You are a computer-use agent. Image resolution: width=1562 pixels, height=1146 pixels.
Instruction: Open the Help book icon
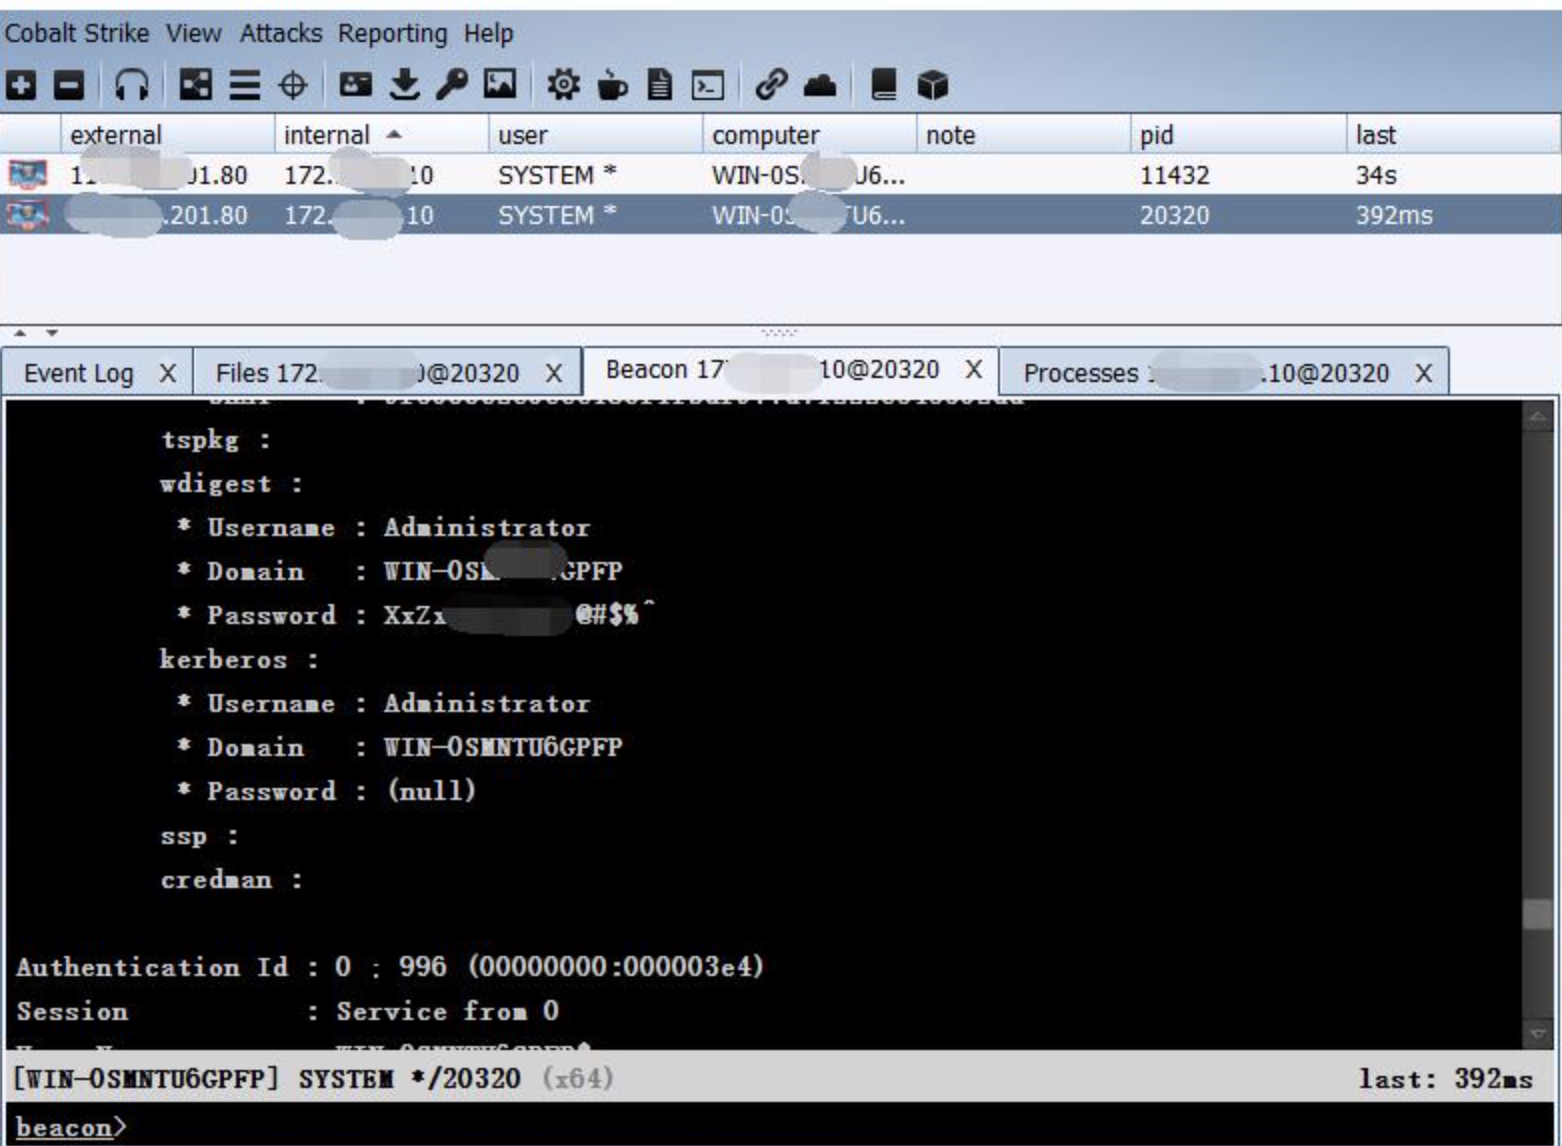pyautogui.click(x=883, y=85)
